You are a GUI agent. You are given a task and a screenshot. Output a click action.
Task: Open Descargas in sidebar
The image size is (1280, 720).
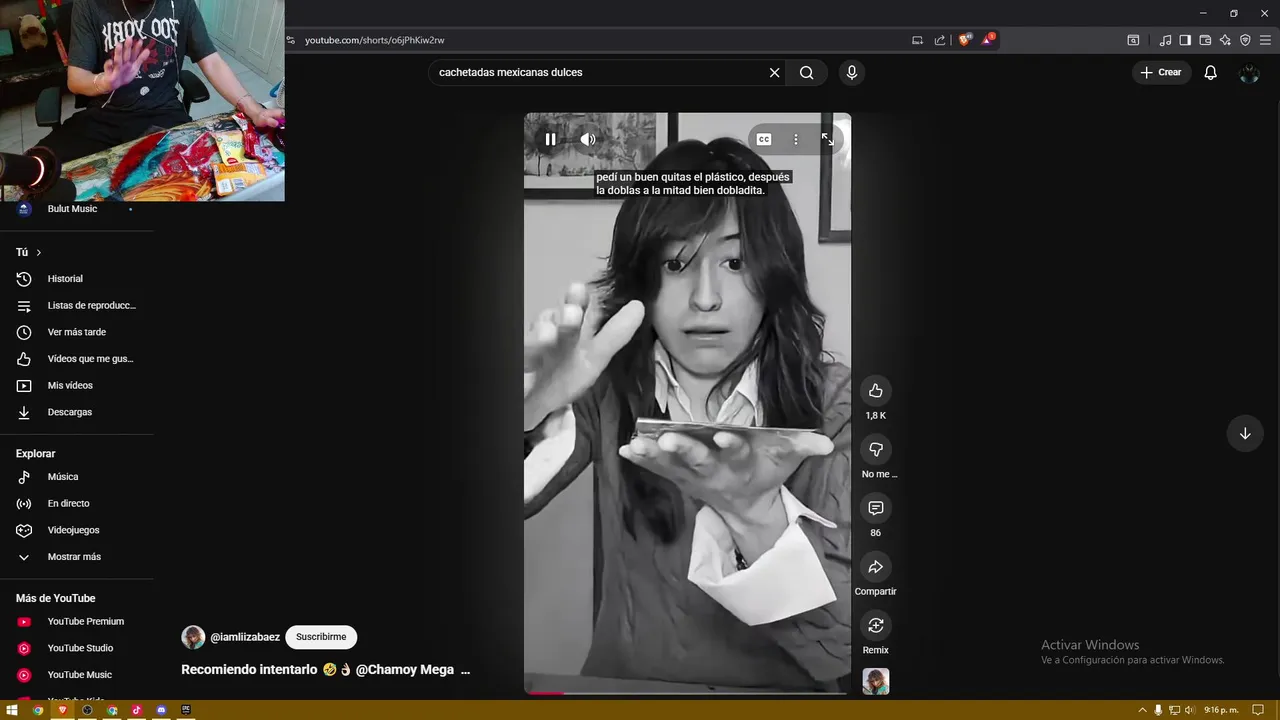click(77, 412)
